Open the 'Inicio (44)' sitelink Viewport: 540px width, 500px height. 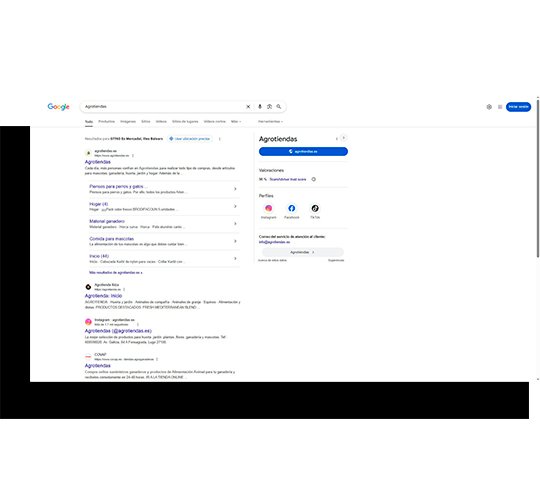click(x=99, y=256)
